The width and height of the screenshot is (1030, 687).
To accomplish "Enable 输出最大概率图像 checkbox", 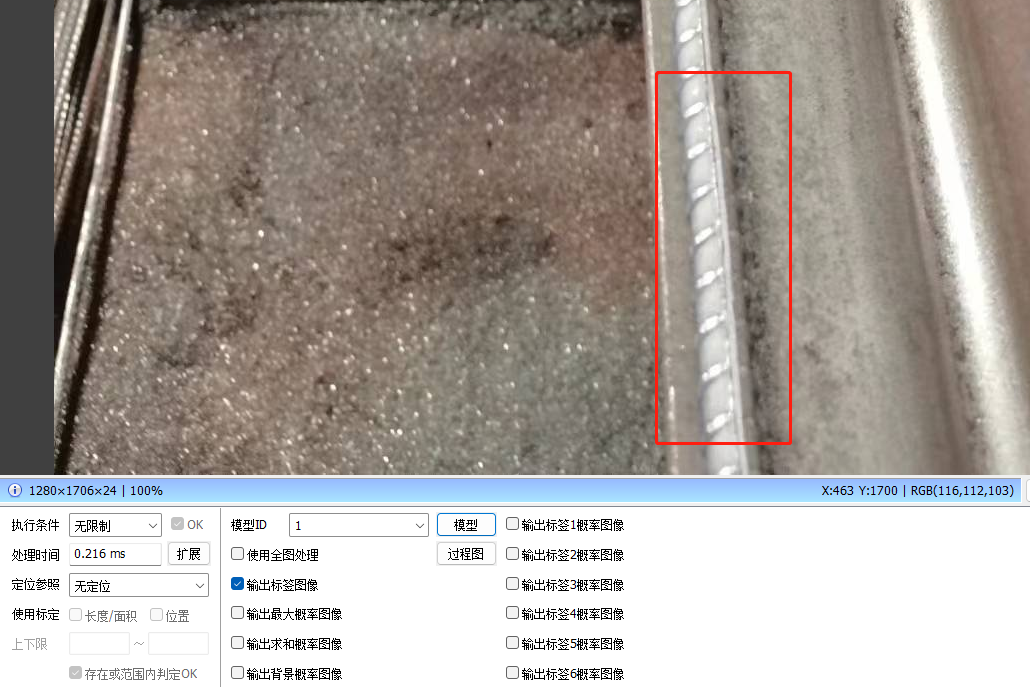I will 238,613.
